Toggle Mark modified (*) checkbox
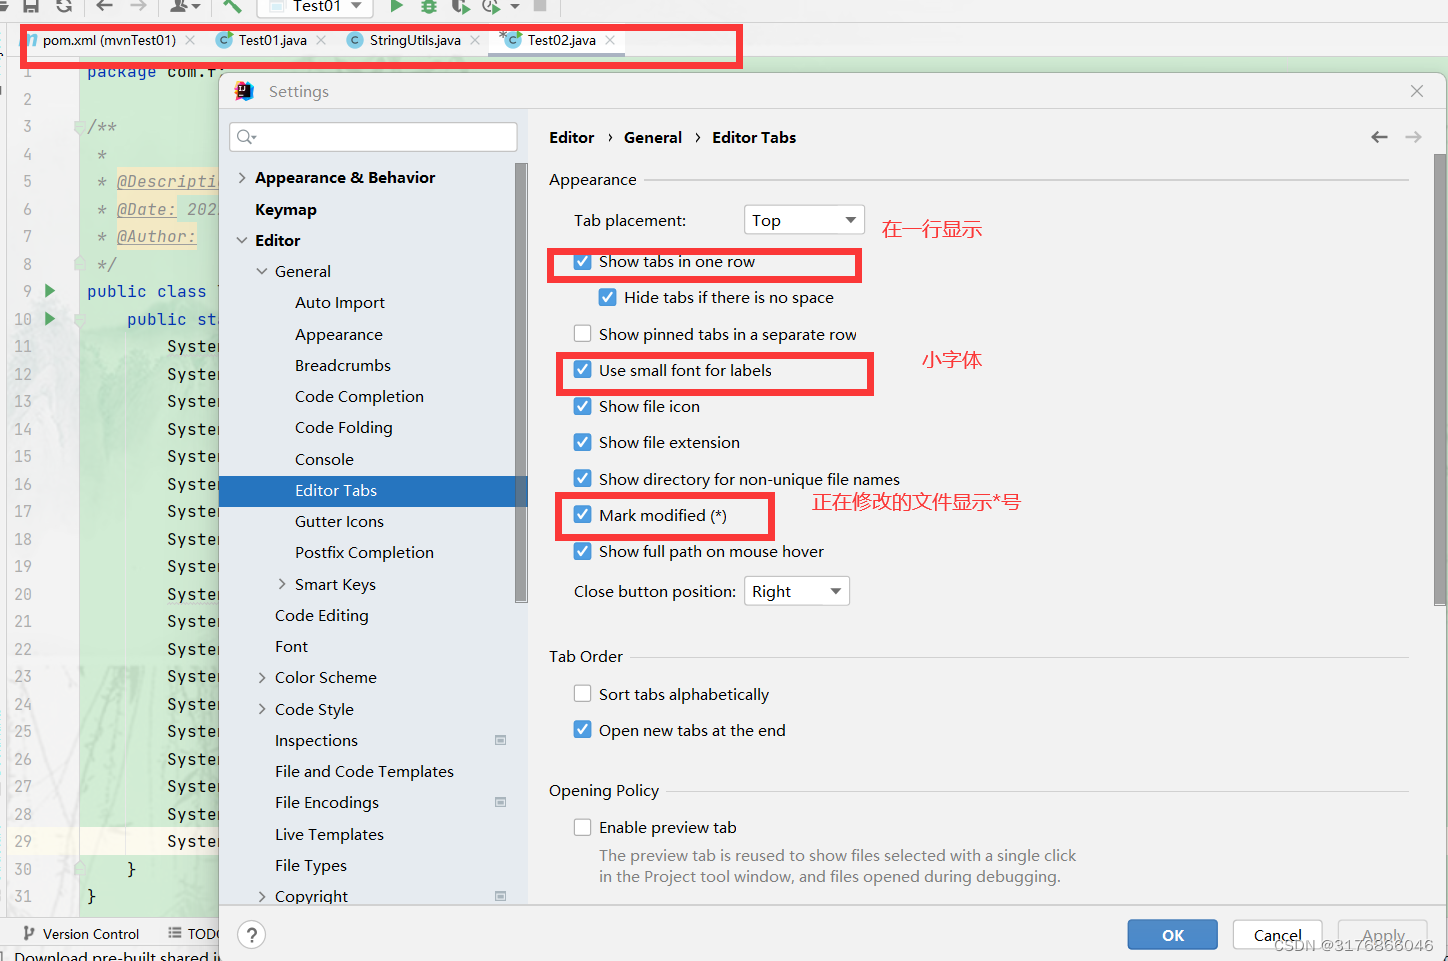The image size is (1448, 961). click(x=582, y=515)
